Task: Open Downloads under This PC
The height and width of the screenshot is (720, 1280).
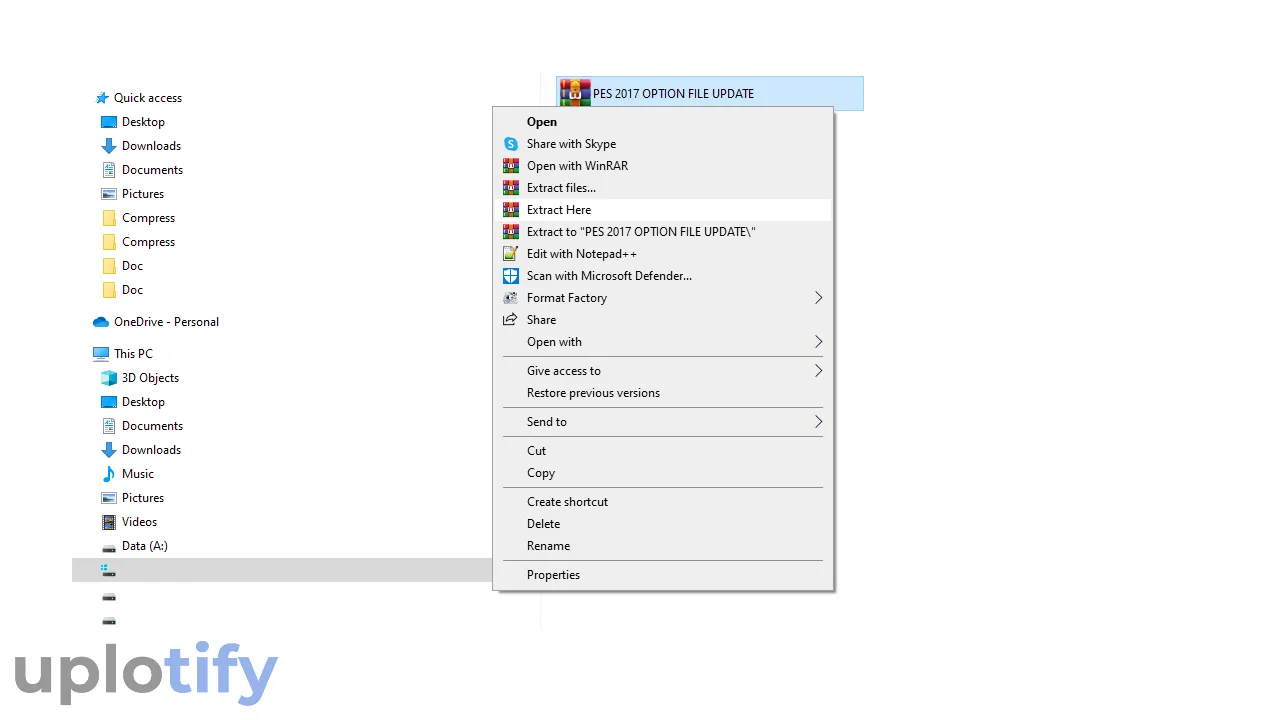Action: [151, 450]
